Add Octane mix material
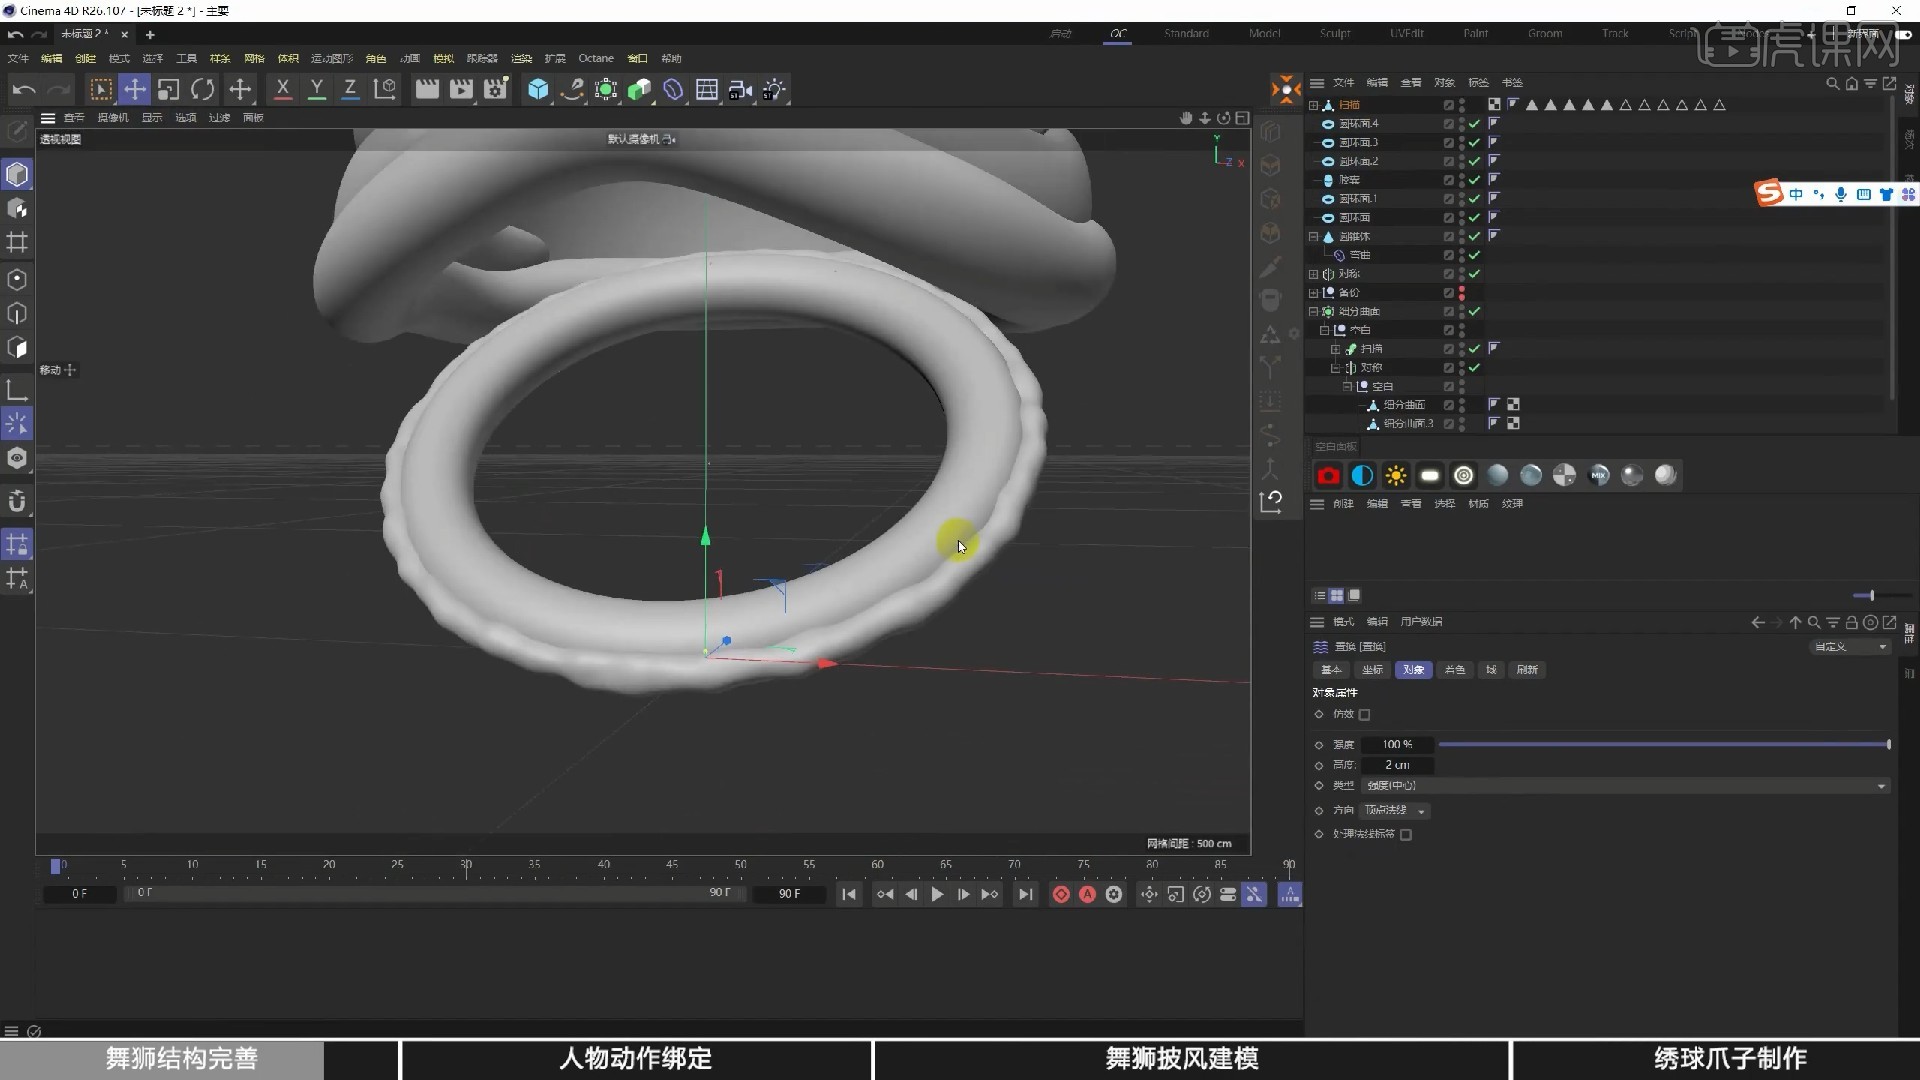 click(x=1599, y=476)
